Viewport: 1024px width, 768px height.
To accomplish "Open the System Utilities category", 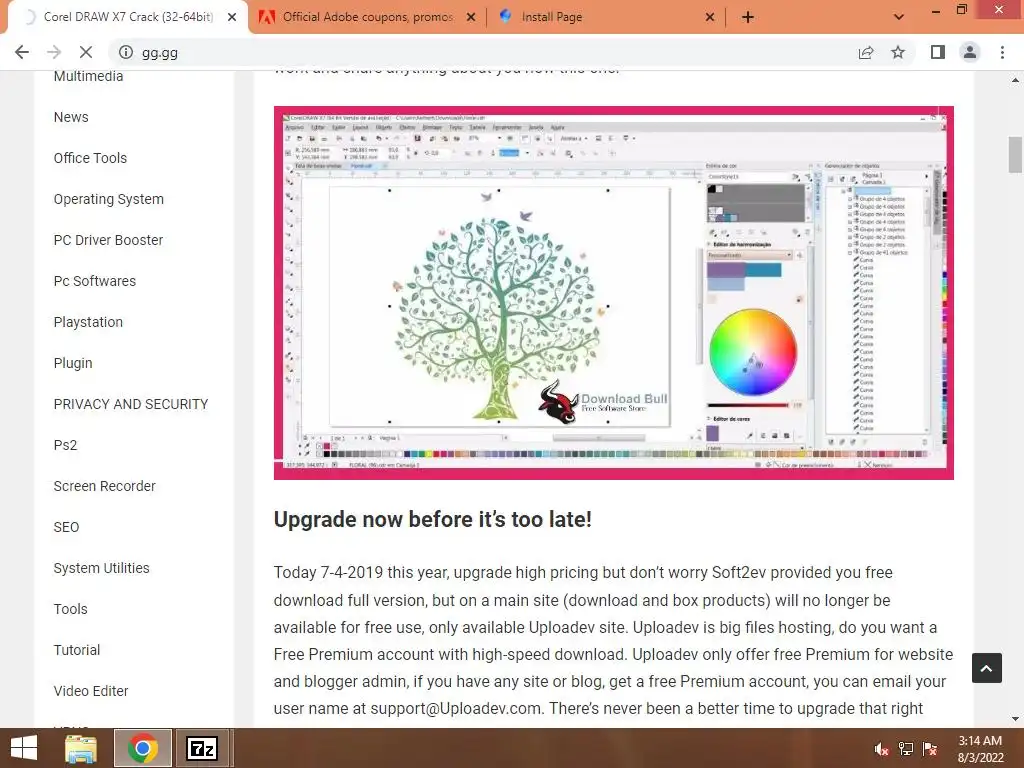I will (x=101, y=568).
